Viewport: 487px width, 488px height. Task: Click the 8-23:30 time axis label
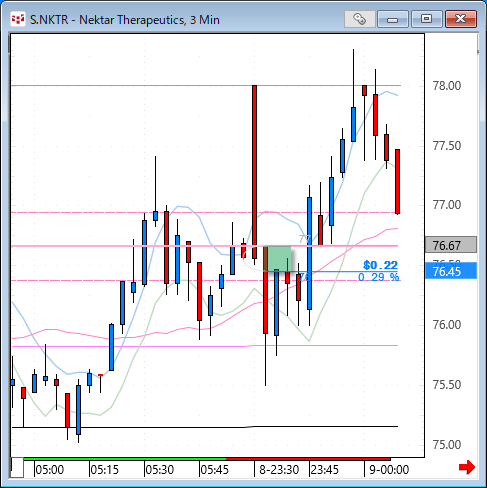point(279,470)
